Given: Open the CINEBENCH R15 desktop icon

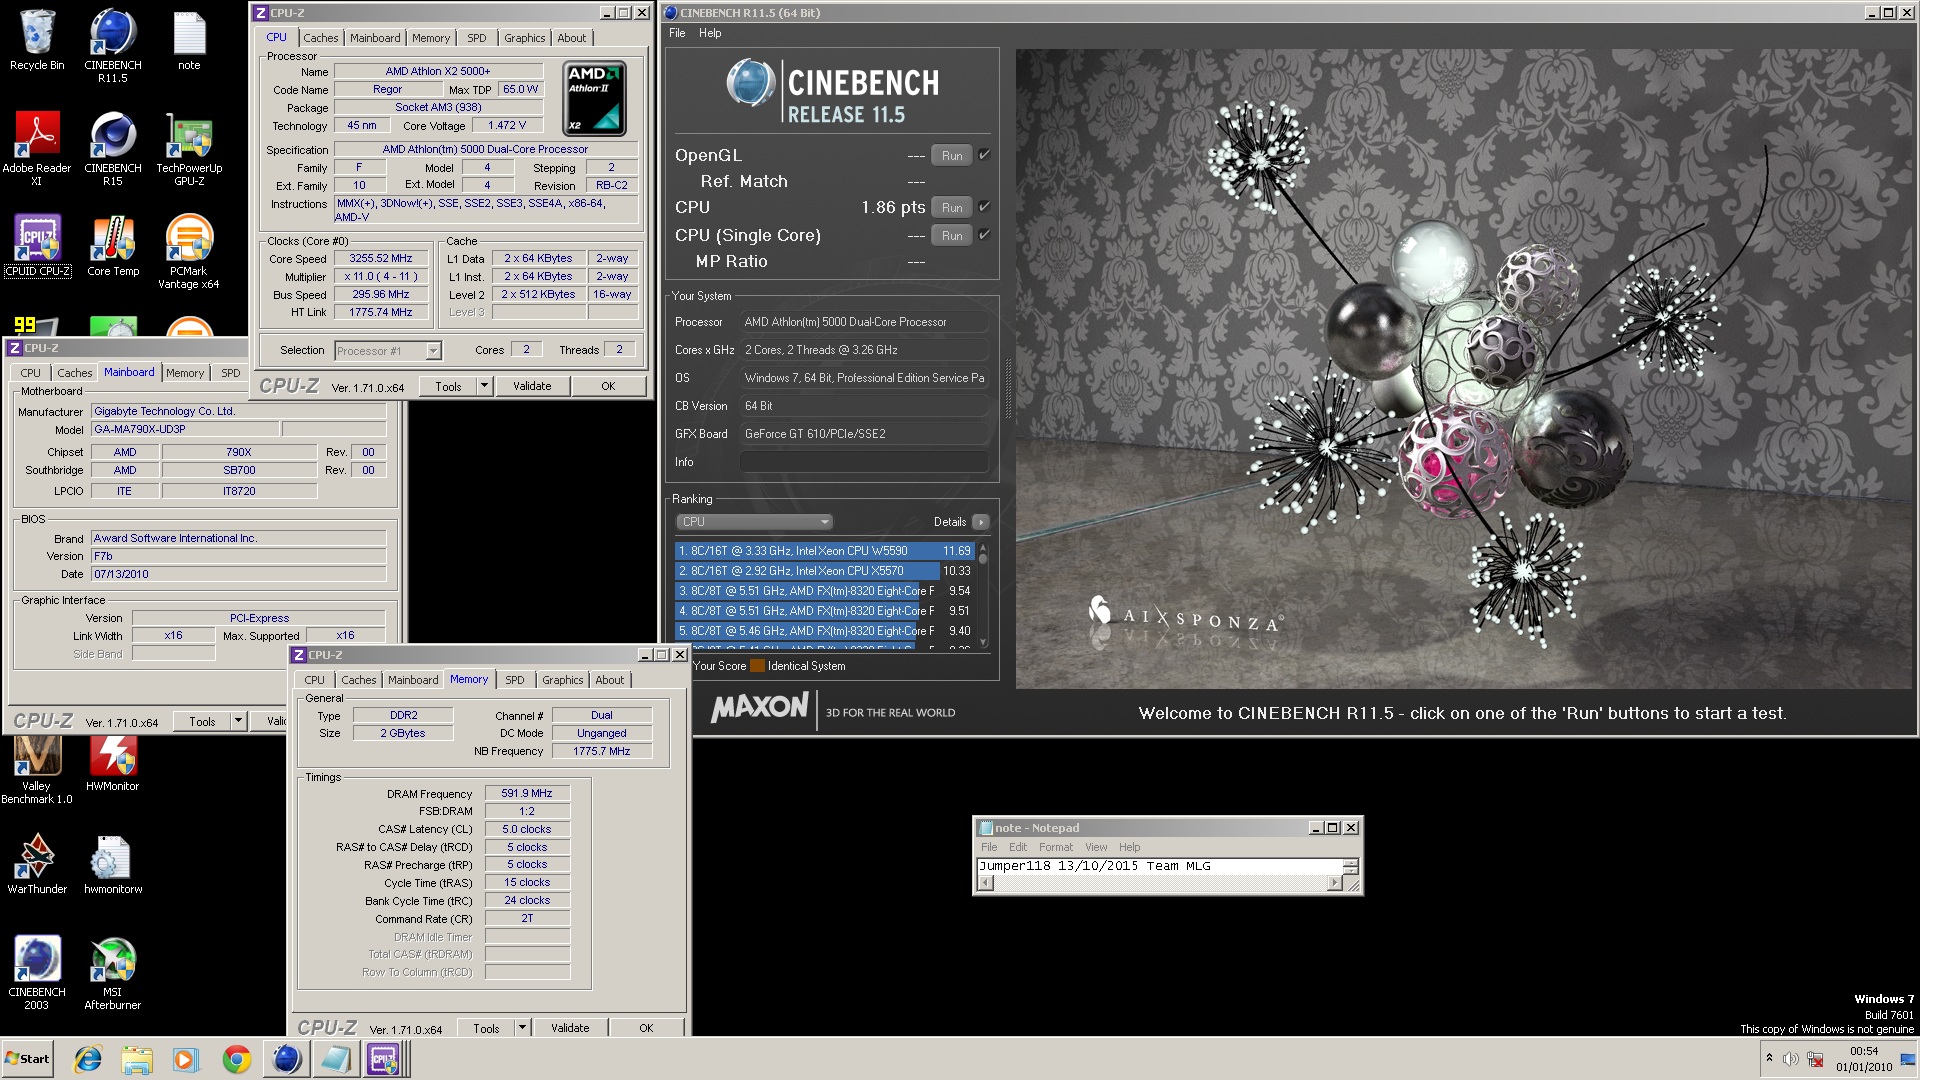Looking at the screenshot, I should tap(112, 149).
